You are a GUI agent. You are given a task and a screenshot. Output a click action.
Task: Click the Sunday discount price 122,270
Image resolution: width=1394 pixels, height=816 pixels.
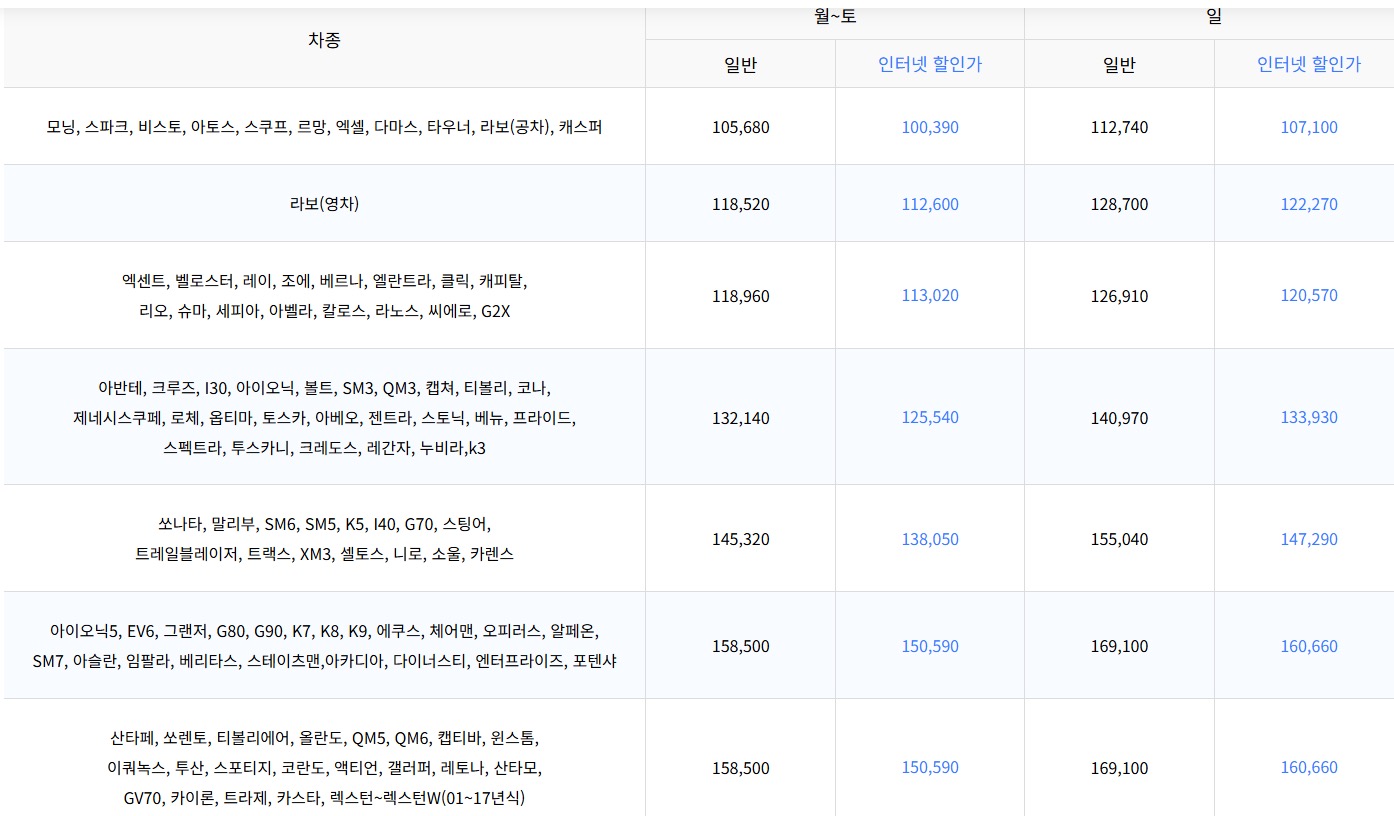click(1309, 204)
